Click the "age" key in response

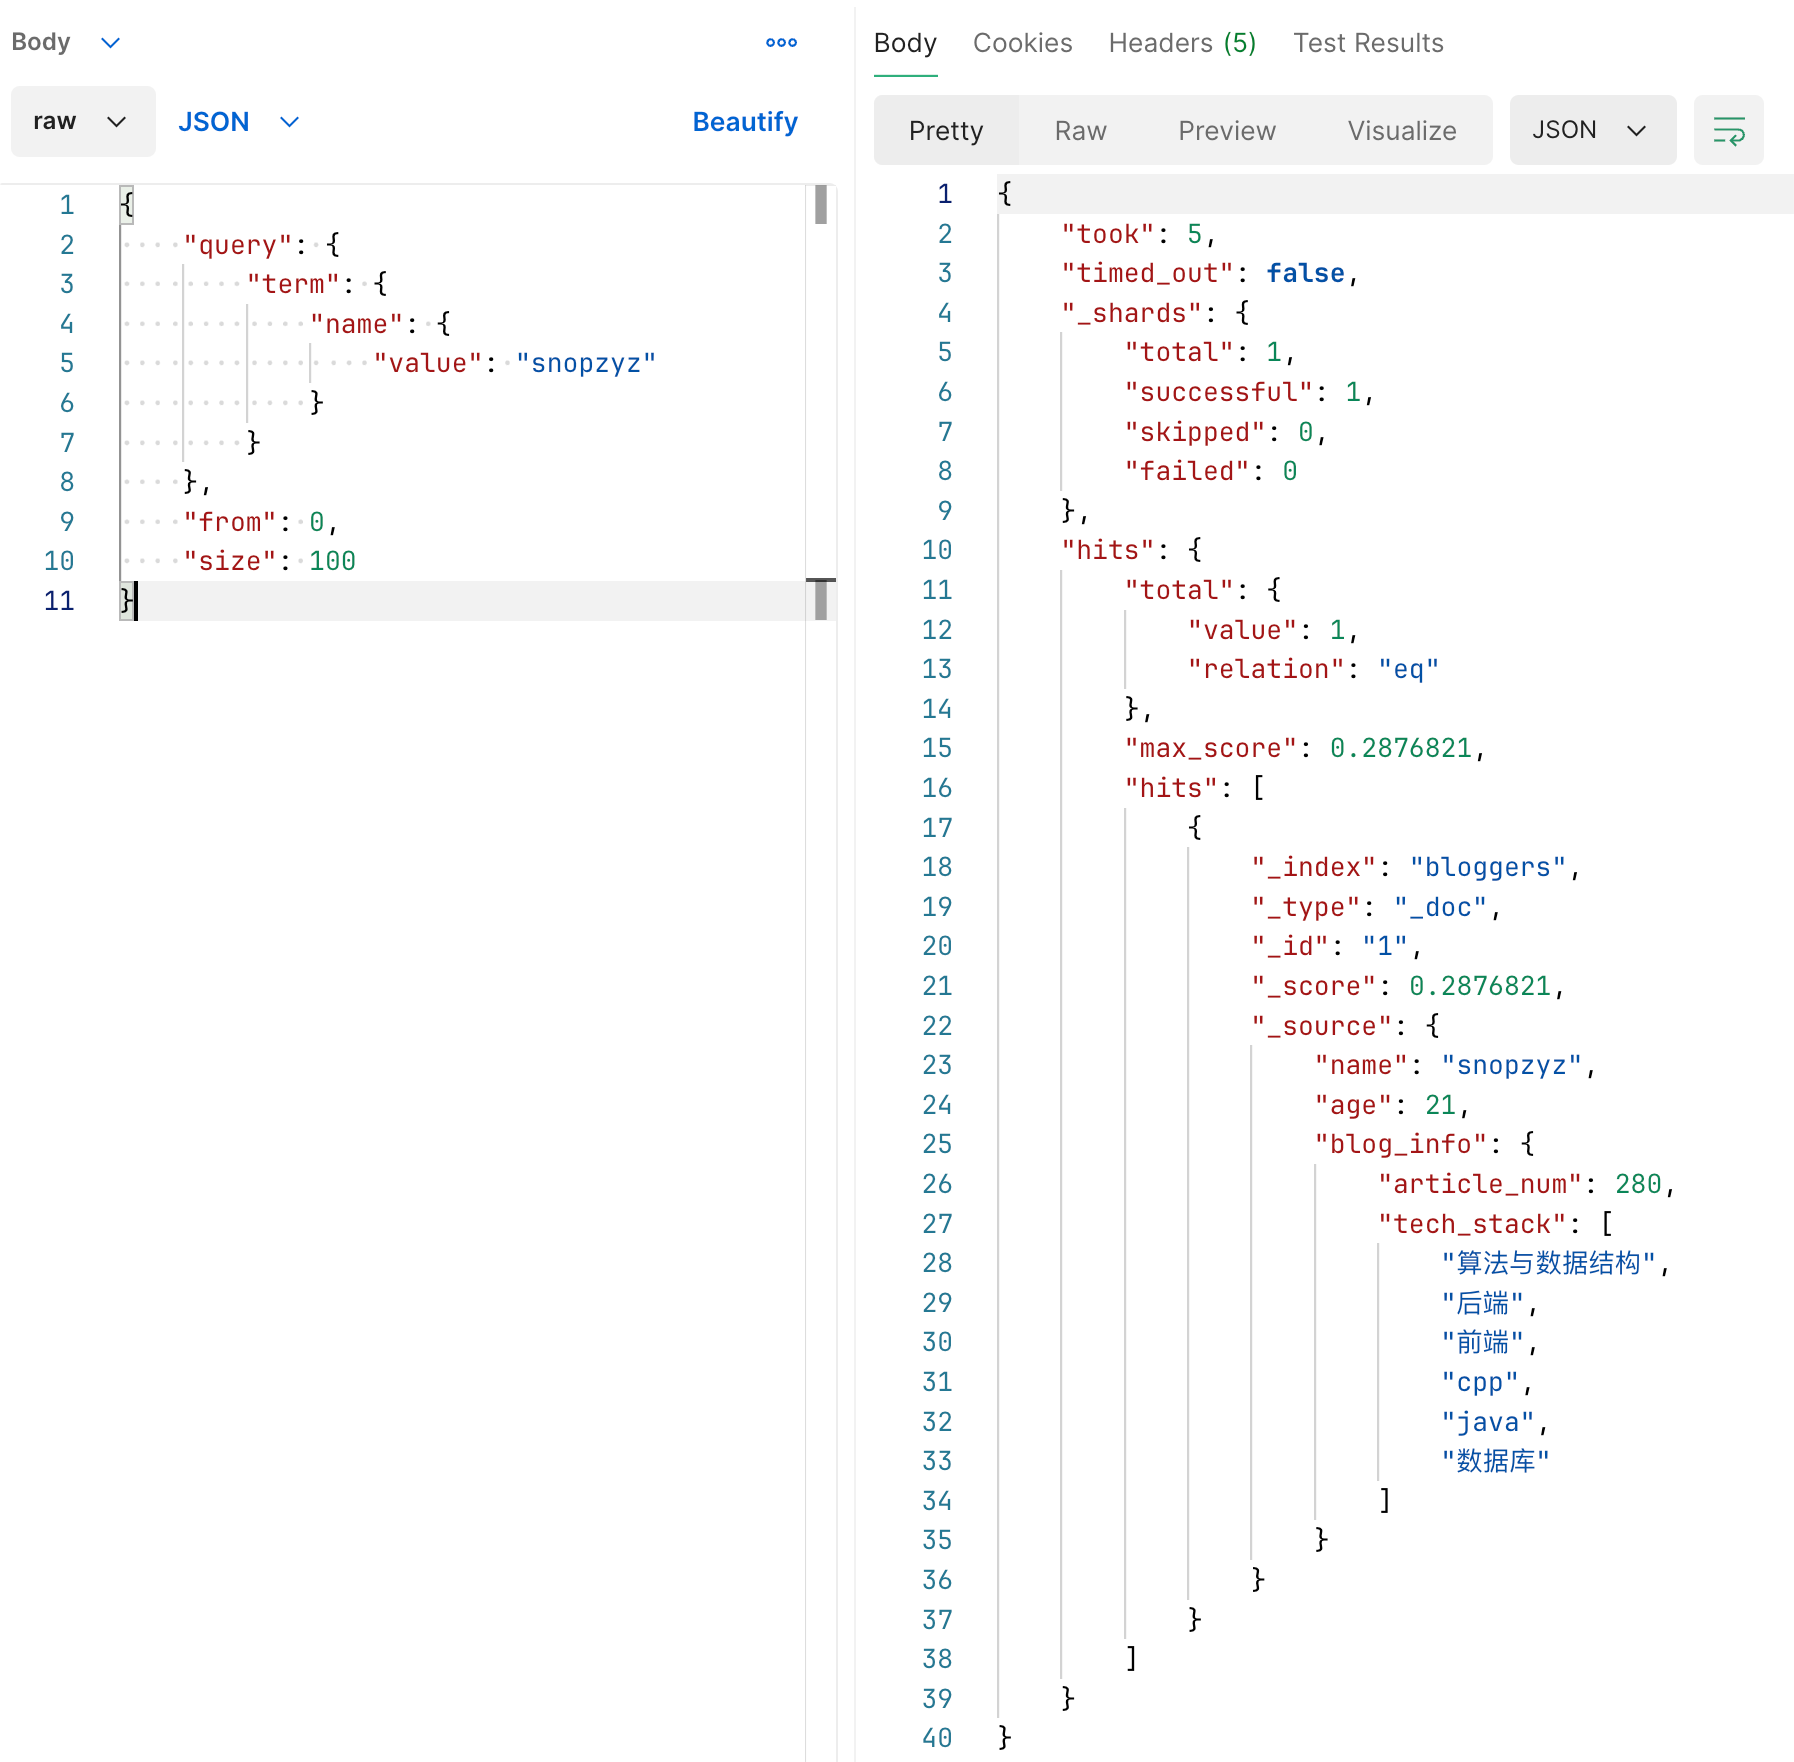(x=1353, y=1105)
